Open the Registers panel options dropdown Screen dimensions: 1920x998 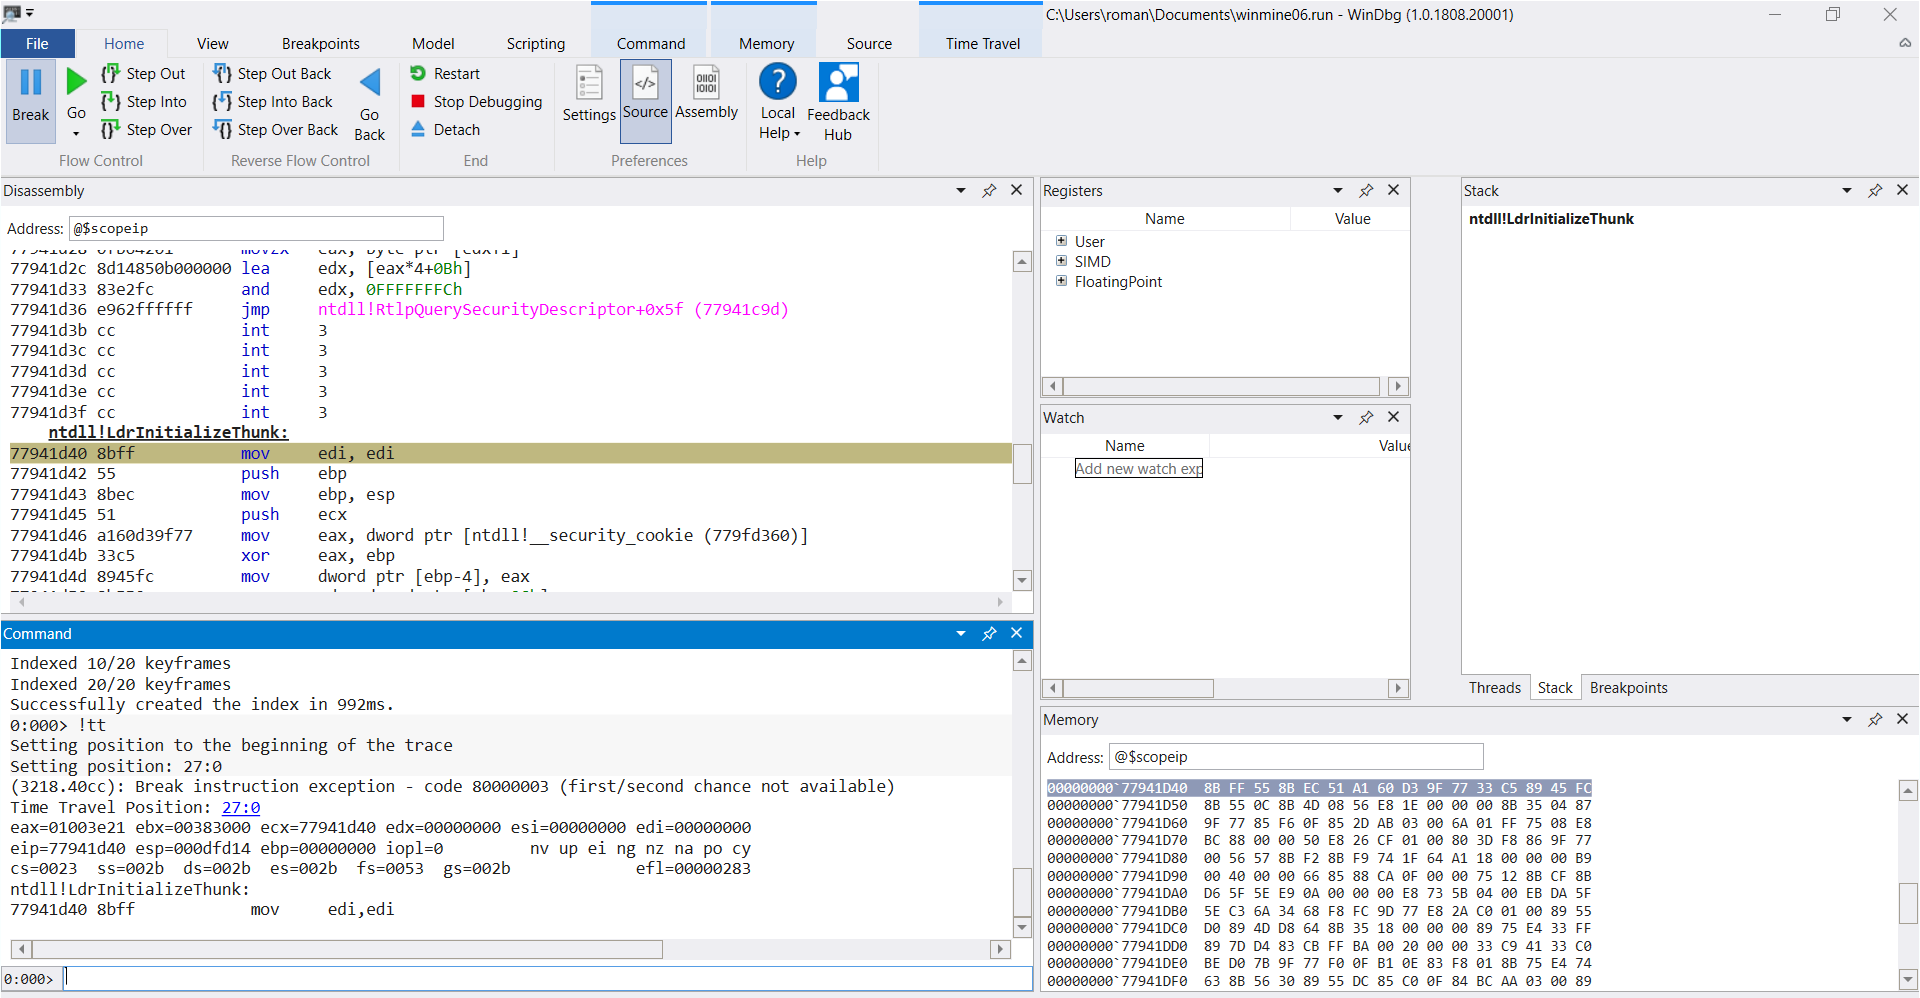(1338, 190)
